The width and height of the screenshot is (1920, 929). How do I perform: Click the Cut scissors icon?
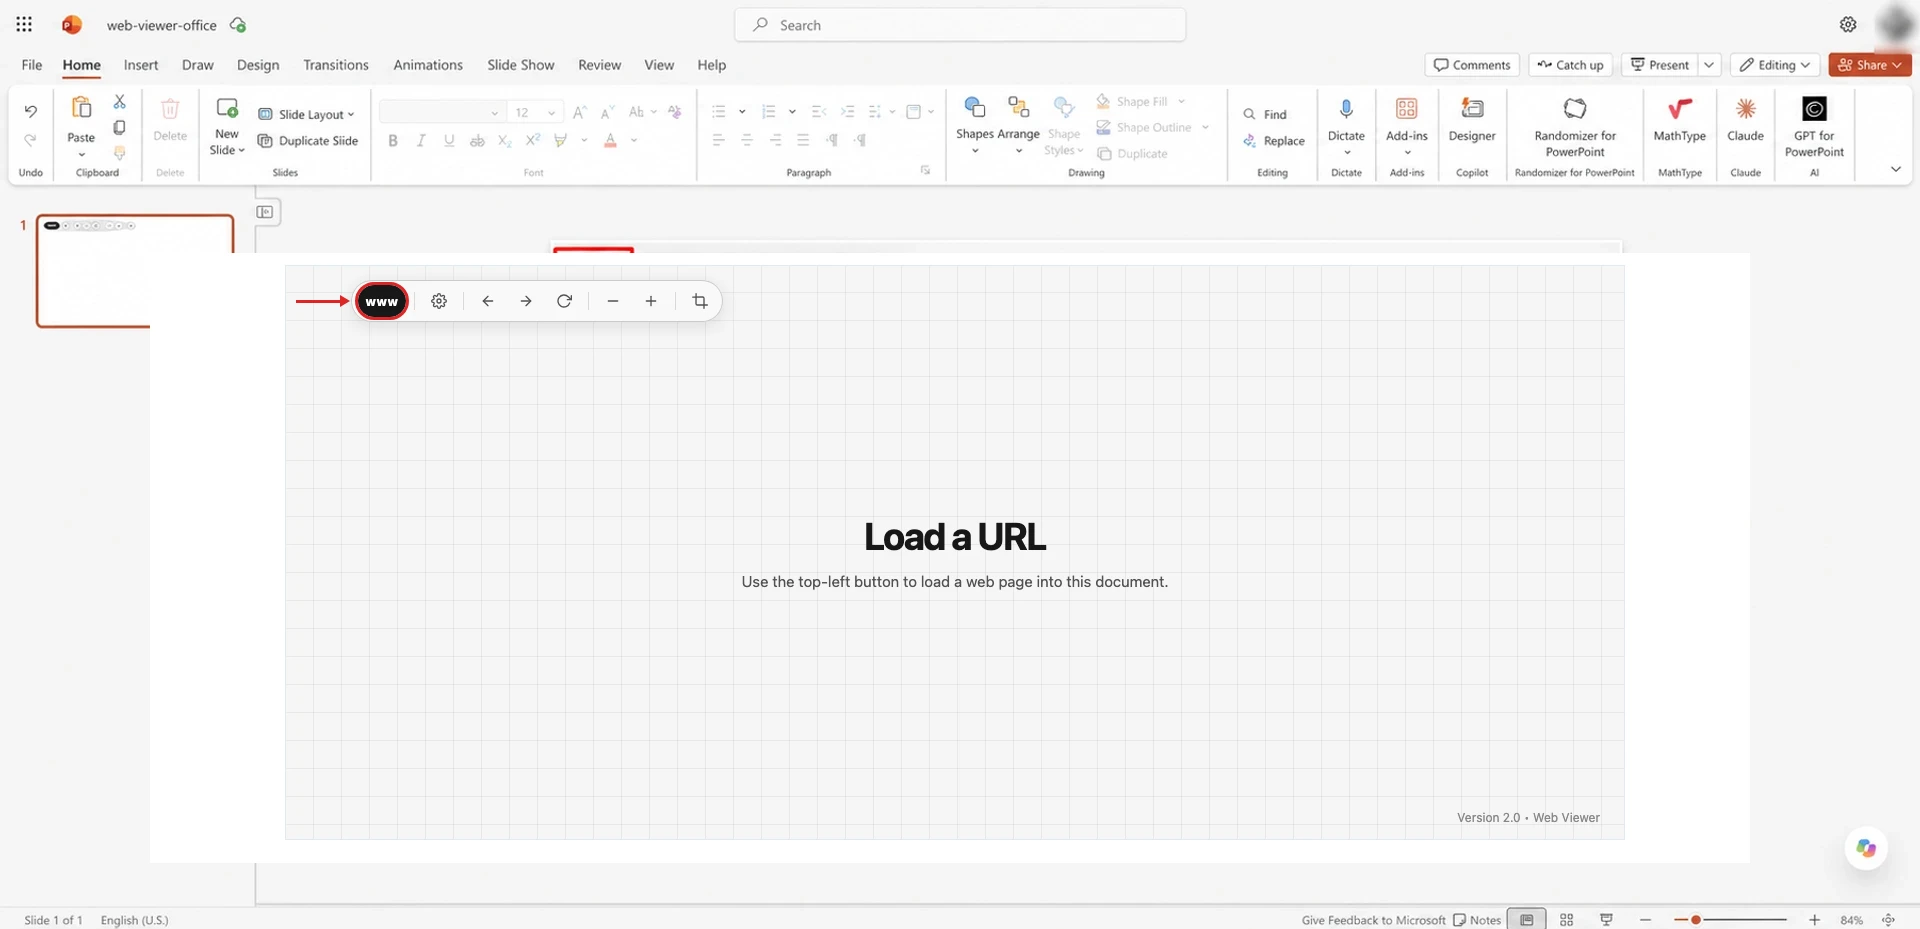pyautogui.click(x=119, y=102)
